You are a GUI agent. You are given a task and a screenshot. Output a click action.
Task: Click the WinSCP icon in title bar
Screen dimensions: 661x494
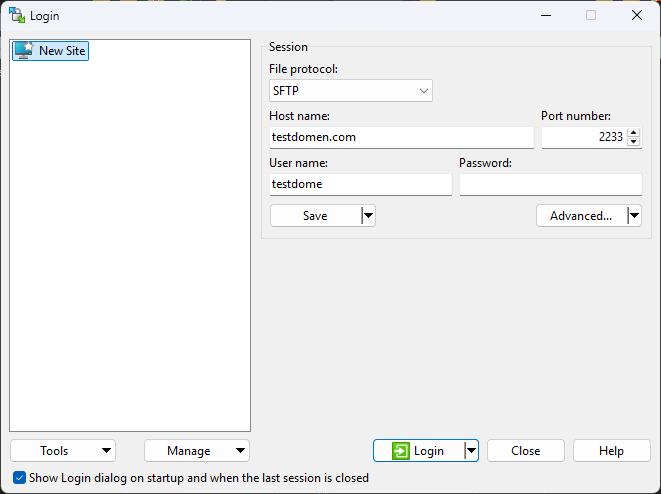click(x=17, y=15)
